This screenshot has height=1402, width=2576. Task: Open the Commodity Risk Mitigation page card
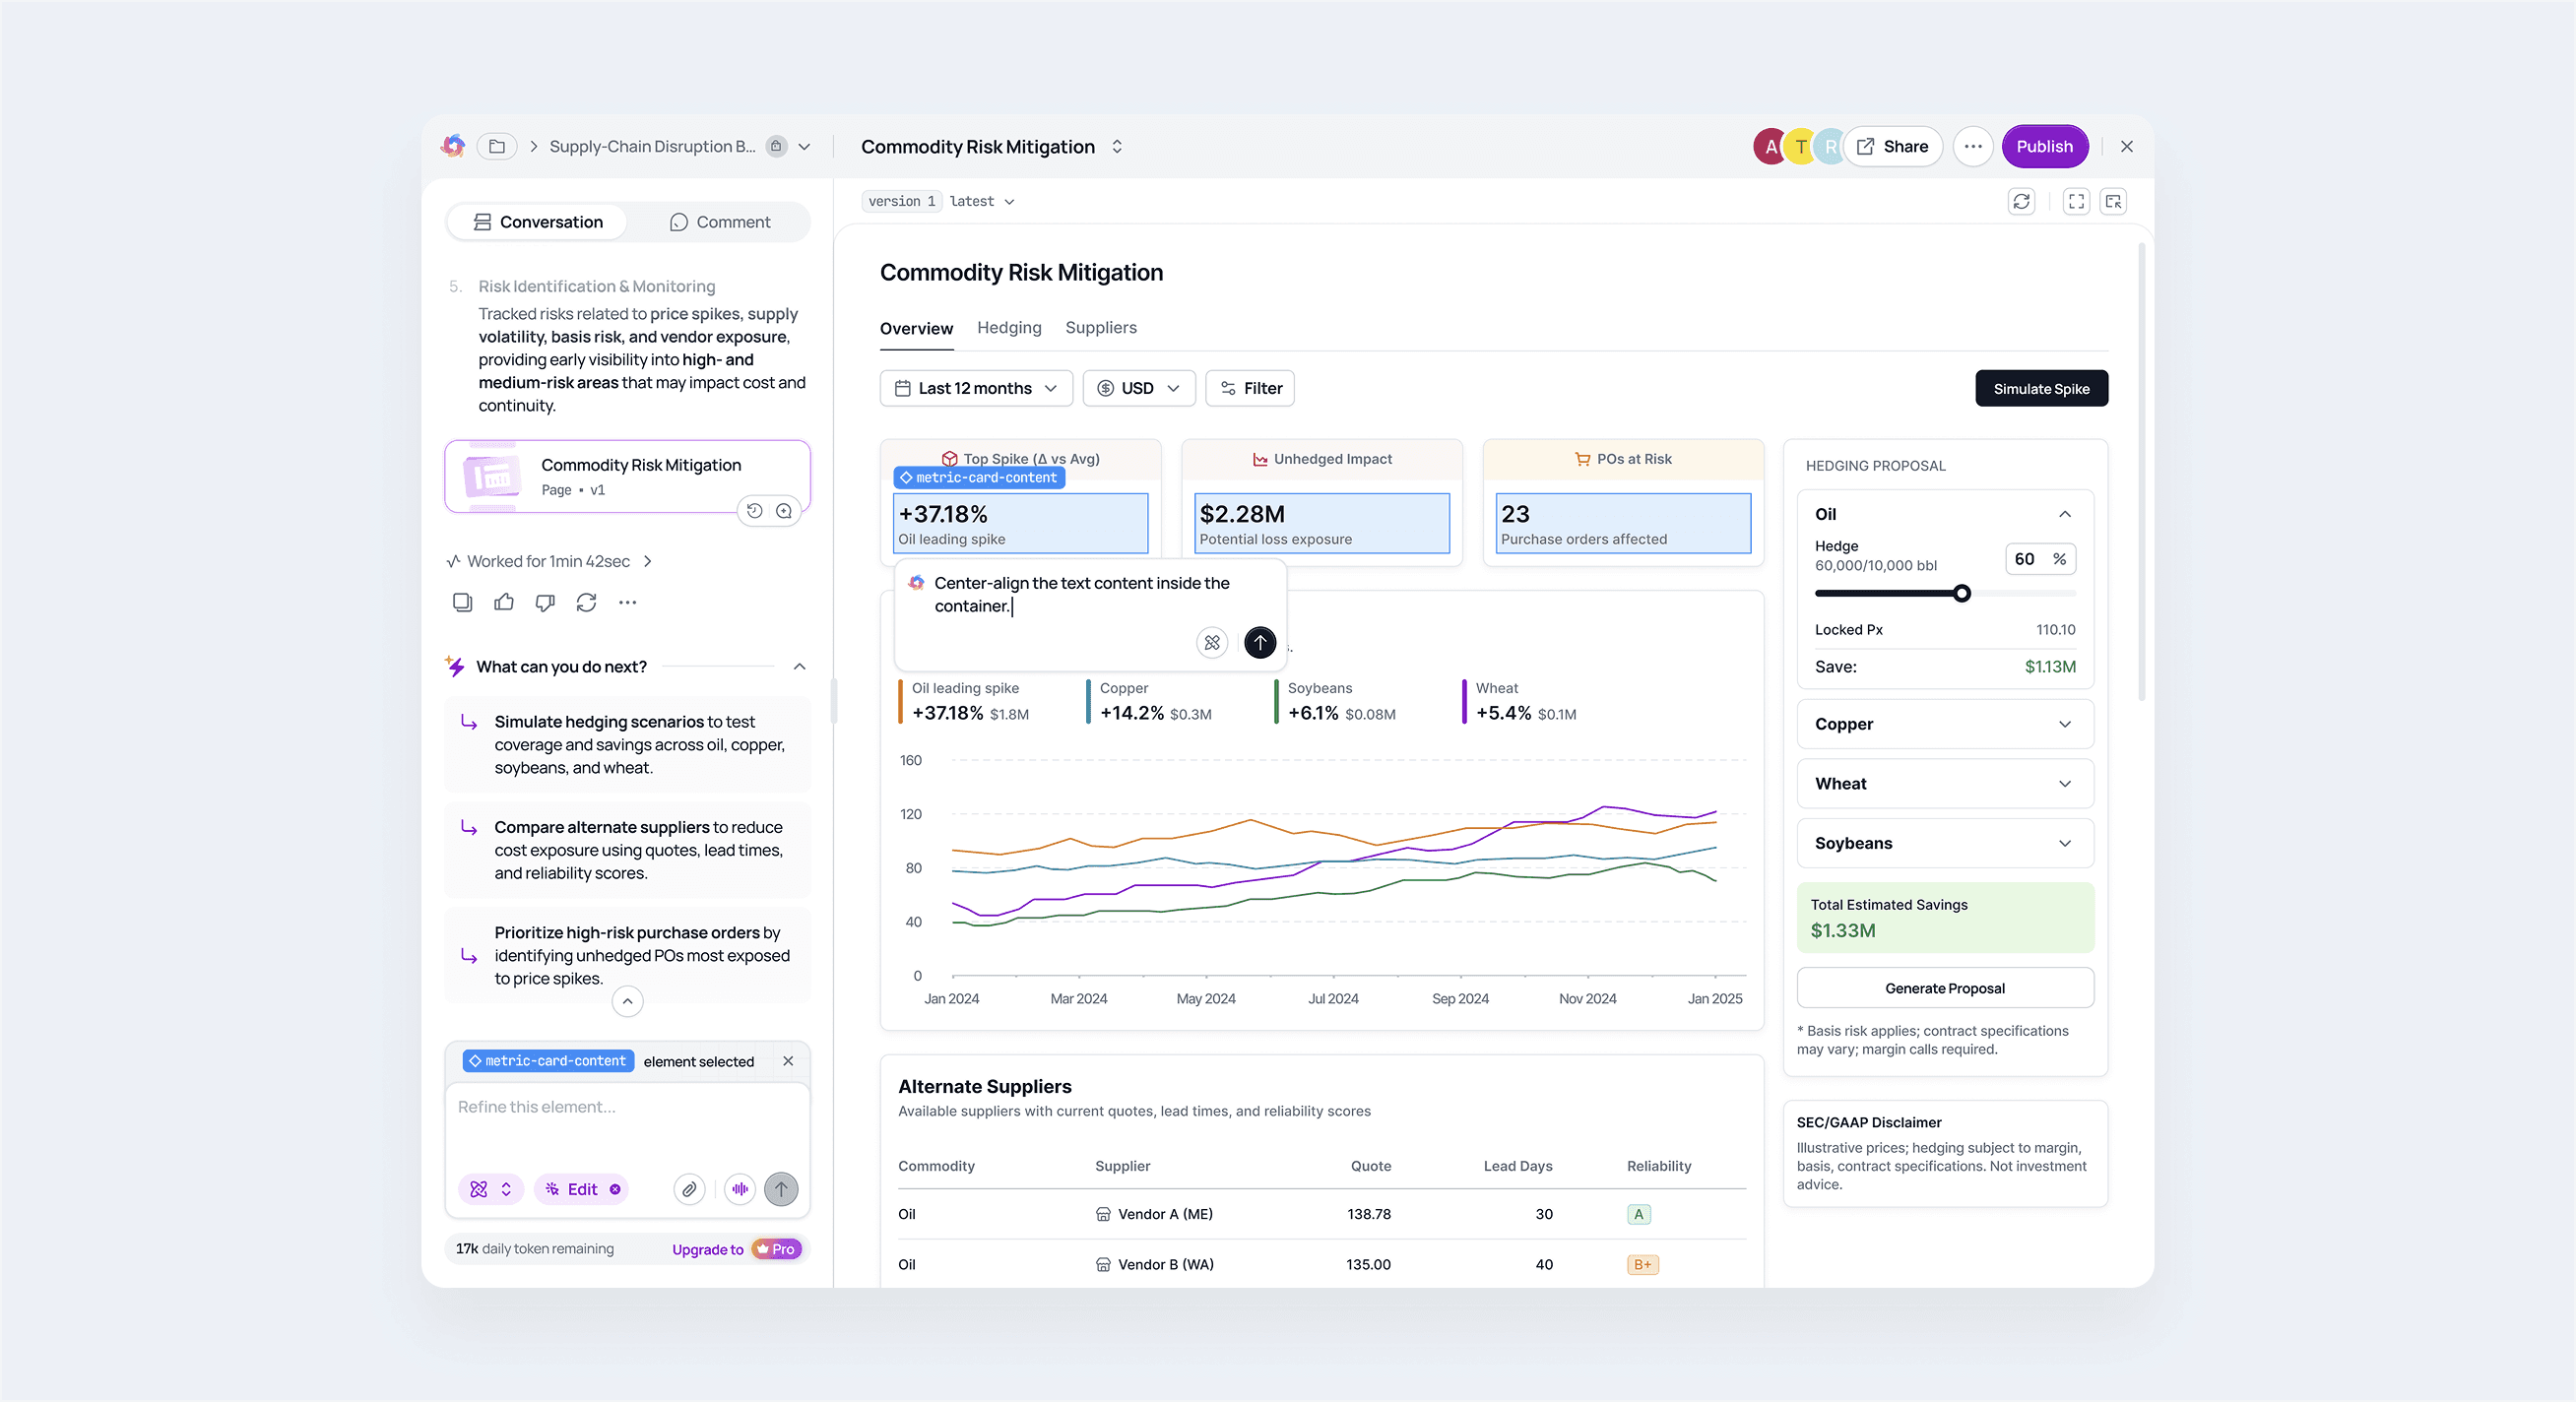tap(627, 476)
